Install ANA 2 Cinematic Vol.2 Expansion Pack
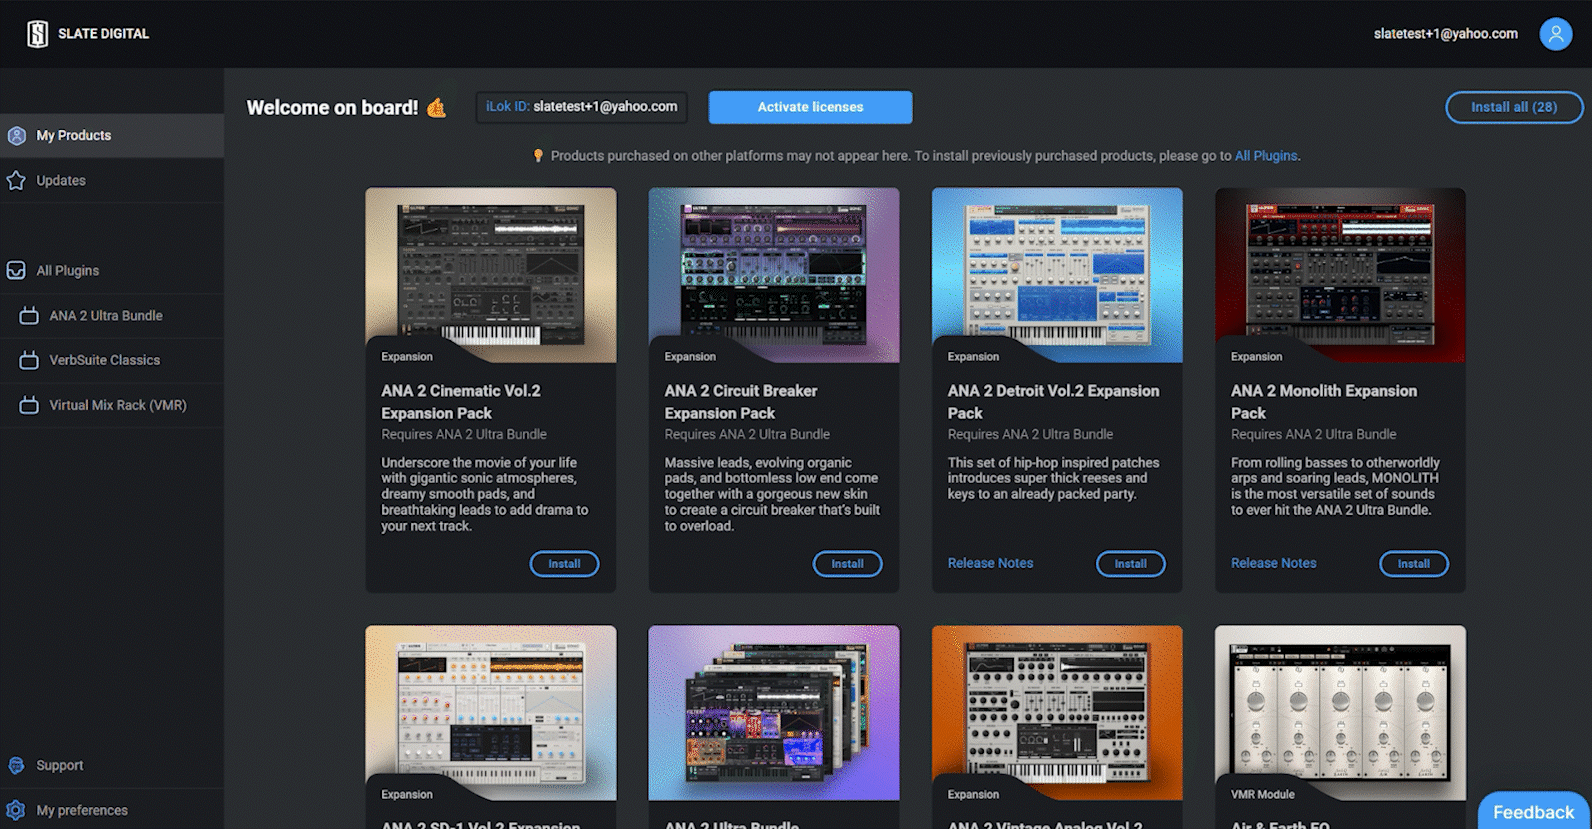This screenshot has width=1592, height=829. pyautogui.click(x=564, y=564)
